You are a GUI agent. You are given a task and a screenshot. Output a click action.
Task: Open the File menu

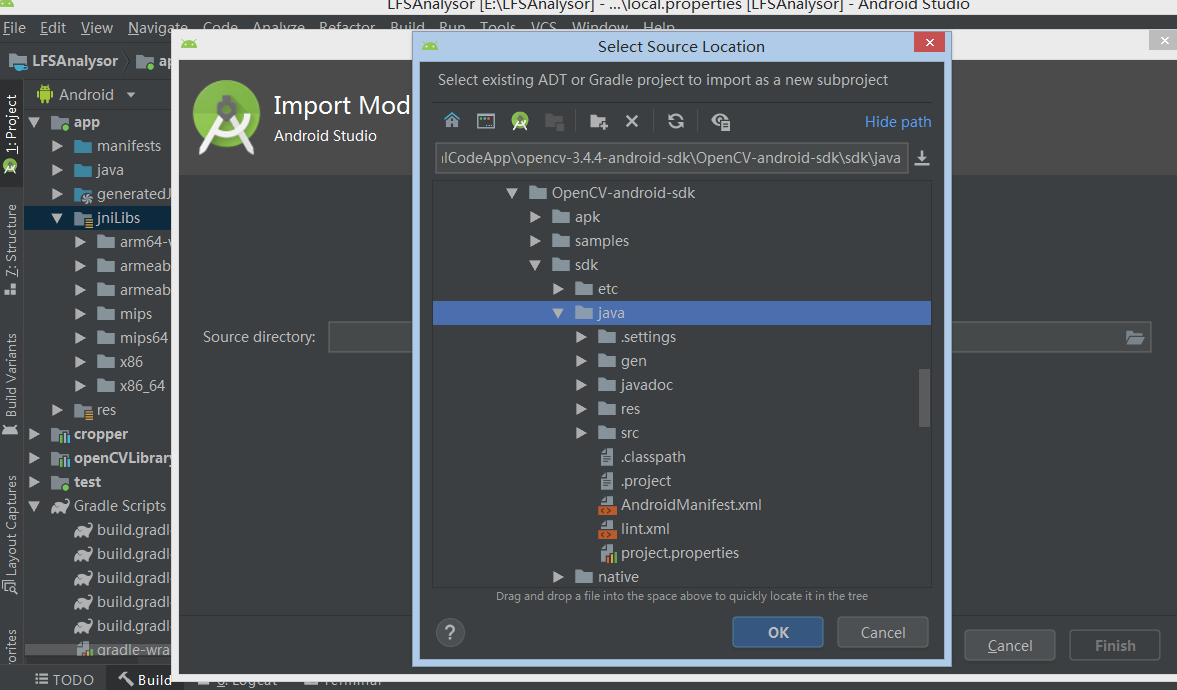[14, 28]
